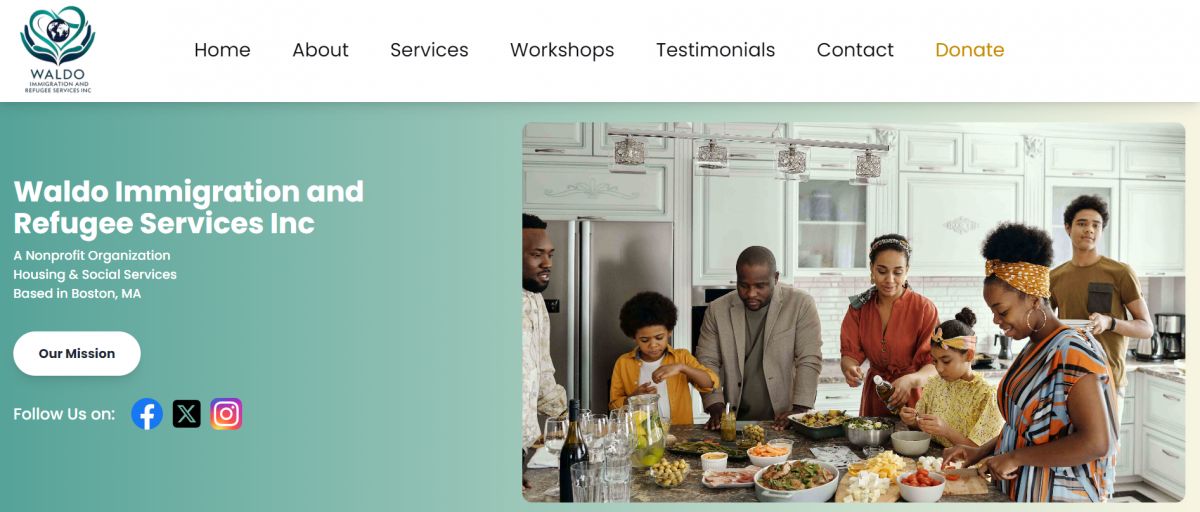The image size is (1200, 512).
Task: Click the WALDO wordmark under the logo
Action: pos(57,75)
